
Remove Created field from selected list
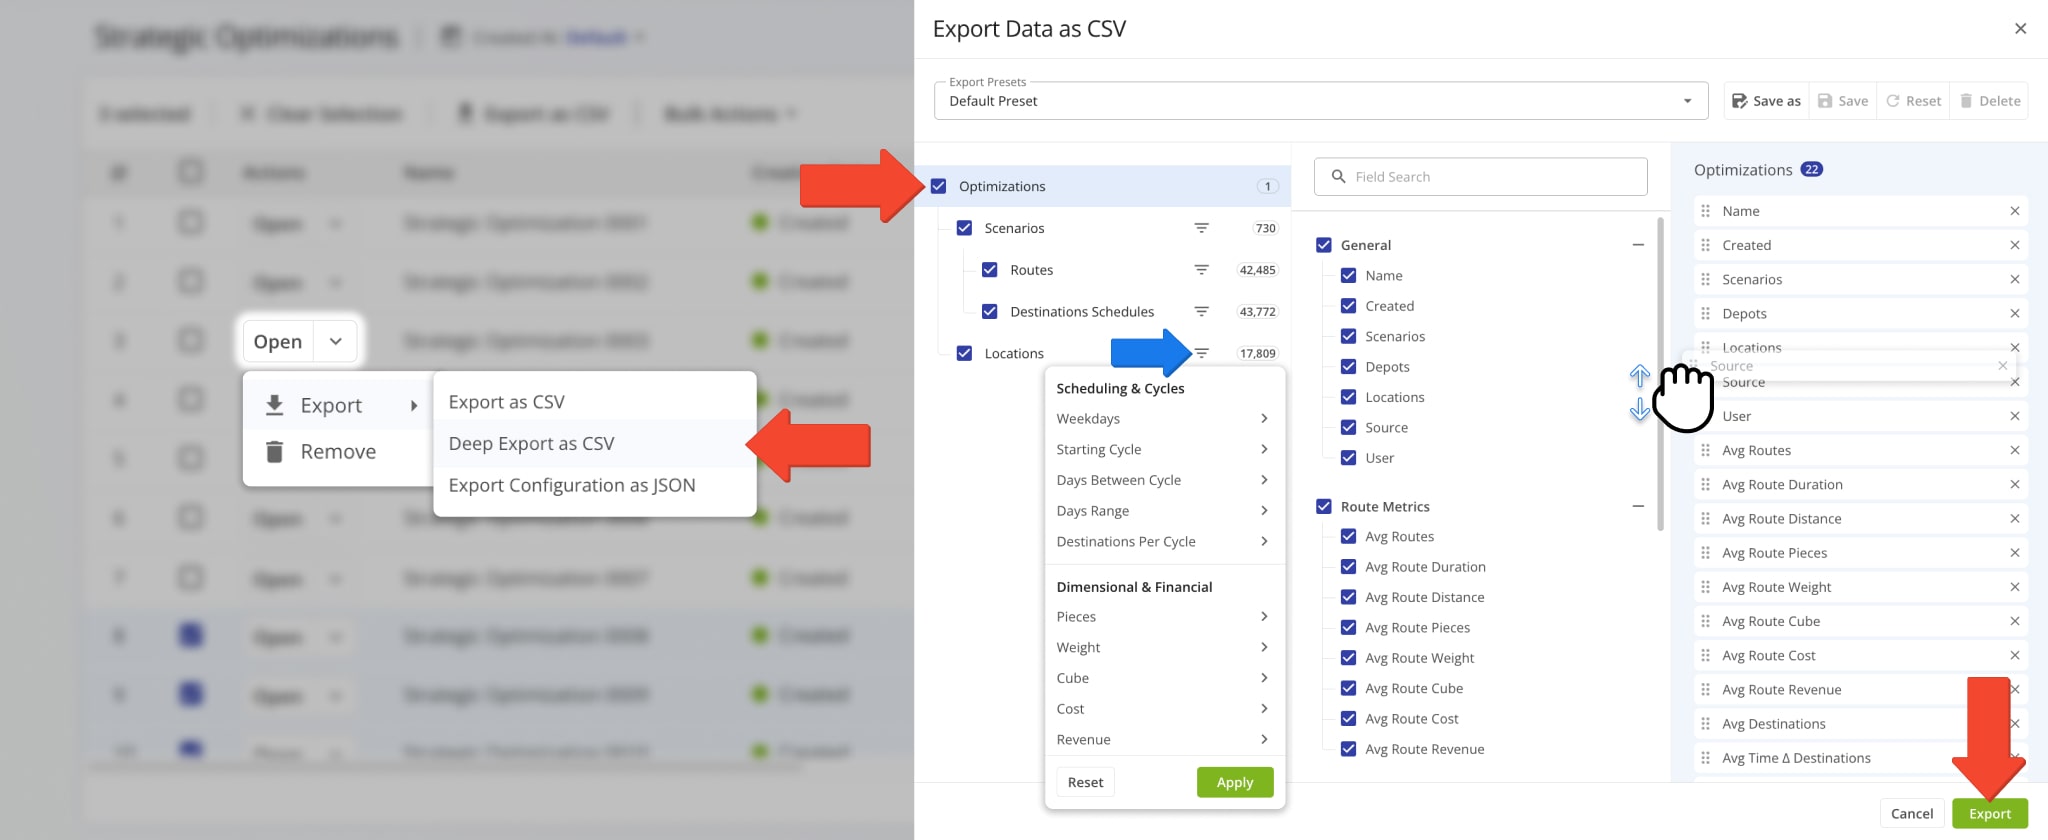2014,245
